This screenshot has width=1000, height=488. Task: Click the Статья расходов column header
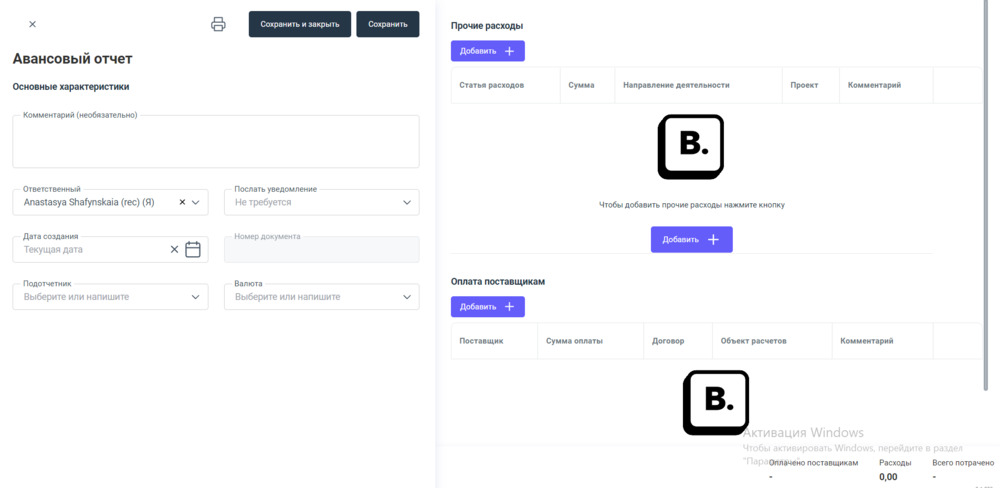[x=491, y=85]
